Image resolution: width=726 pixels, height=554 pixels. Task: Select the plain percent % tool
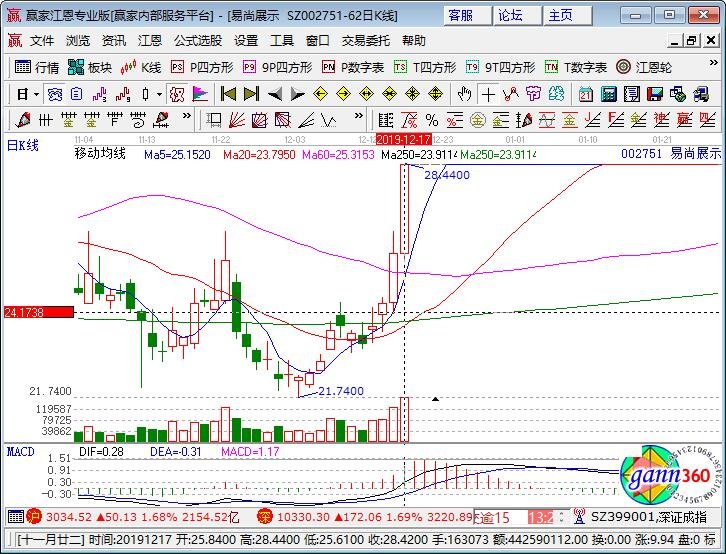(x=432, y=121)
